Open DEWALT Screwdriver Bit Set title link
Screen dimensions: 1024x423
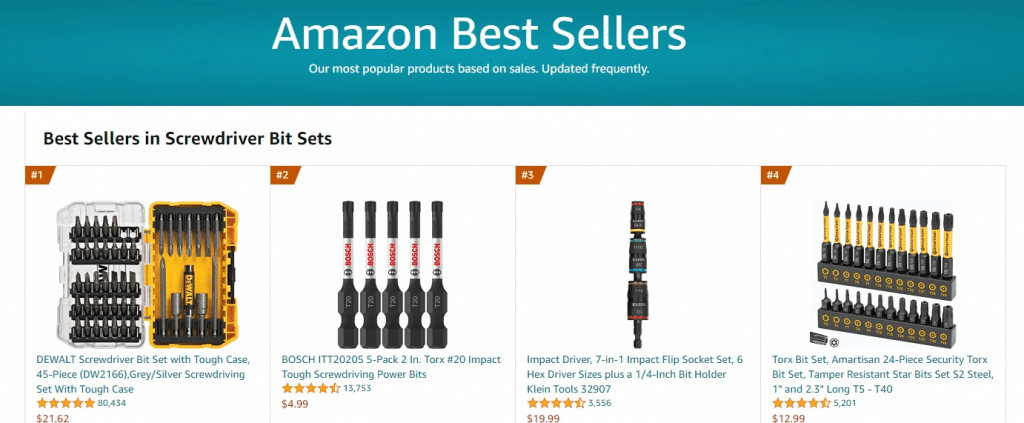[x=143, y=374]
